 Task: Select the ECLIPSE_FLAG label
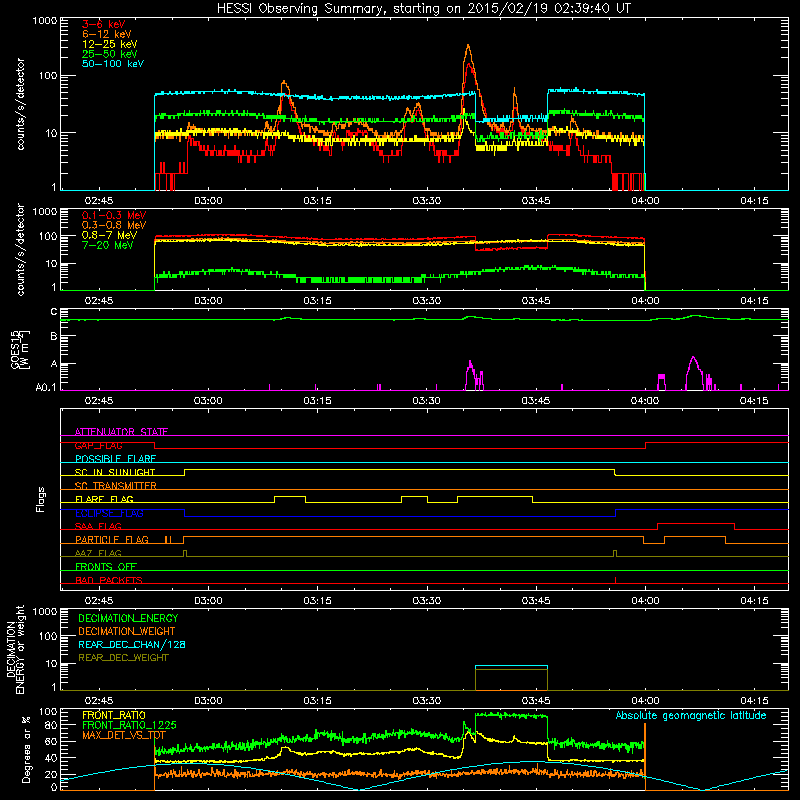coord(109,513)
